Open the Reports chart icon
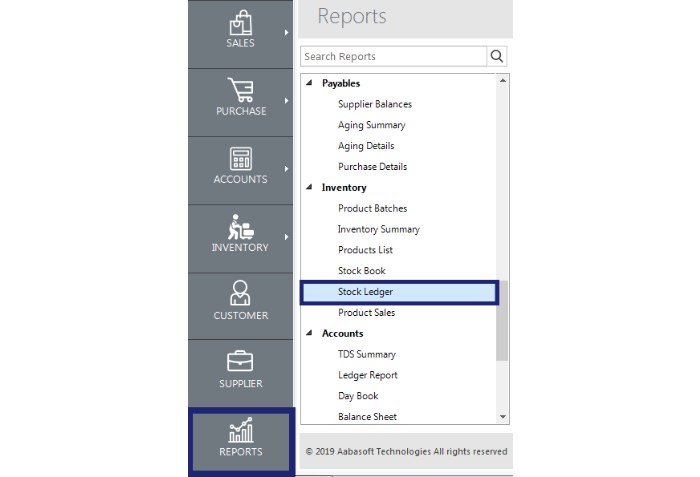 coord(241,430)
